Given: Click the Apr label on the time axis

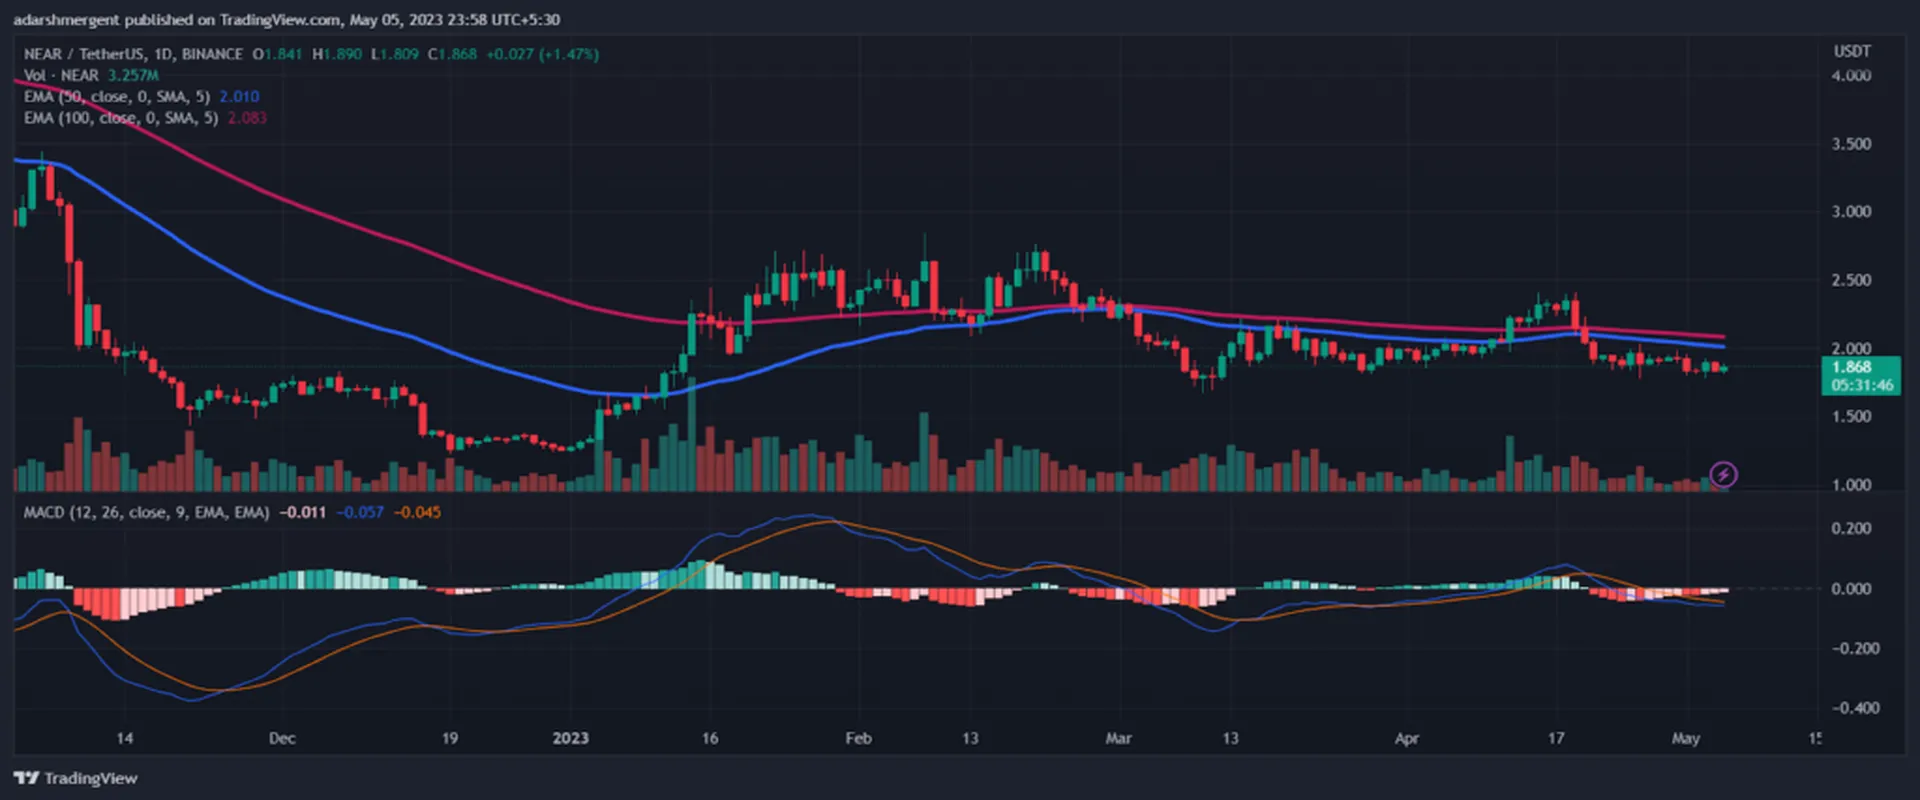Looking at the screenshot, I should (x=1406, y=738).
